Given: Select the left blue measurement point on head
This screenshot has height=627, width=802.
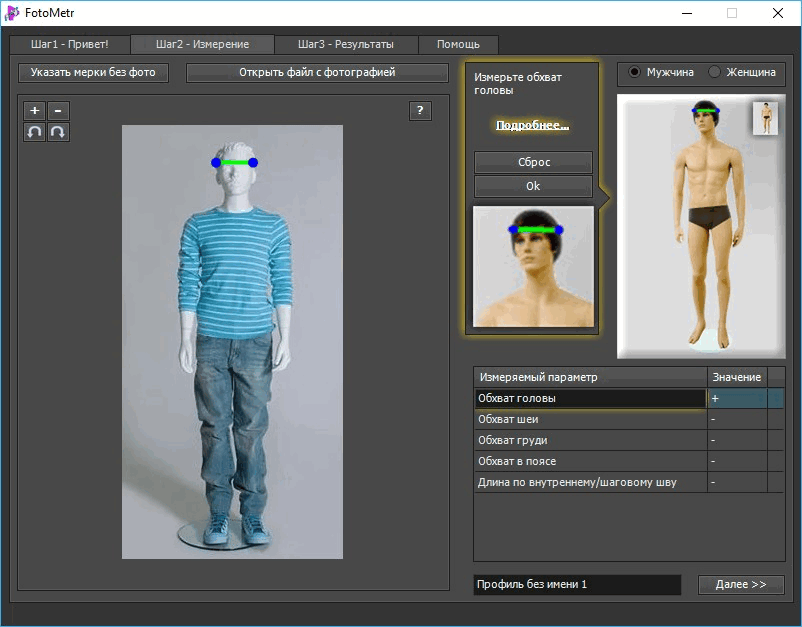Looking at the screenshot, I should click(216, 163).
